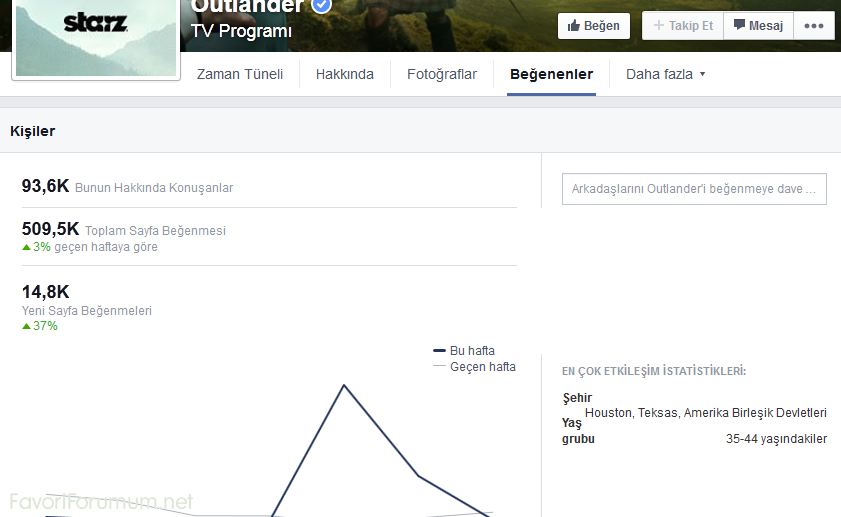Screen dimensions: 841x517
Task: Switch to the Zaman Tüneli tab
Action: point(240,74)
